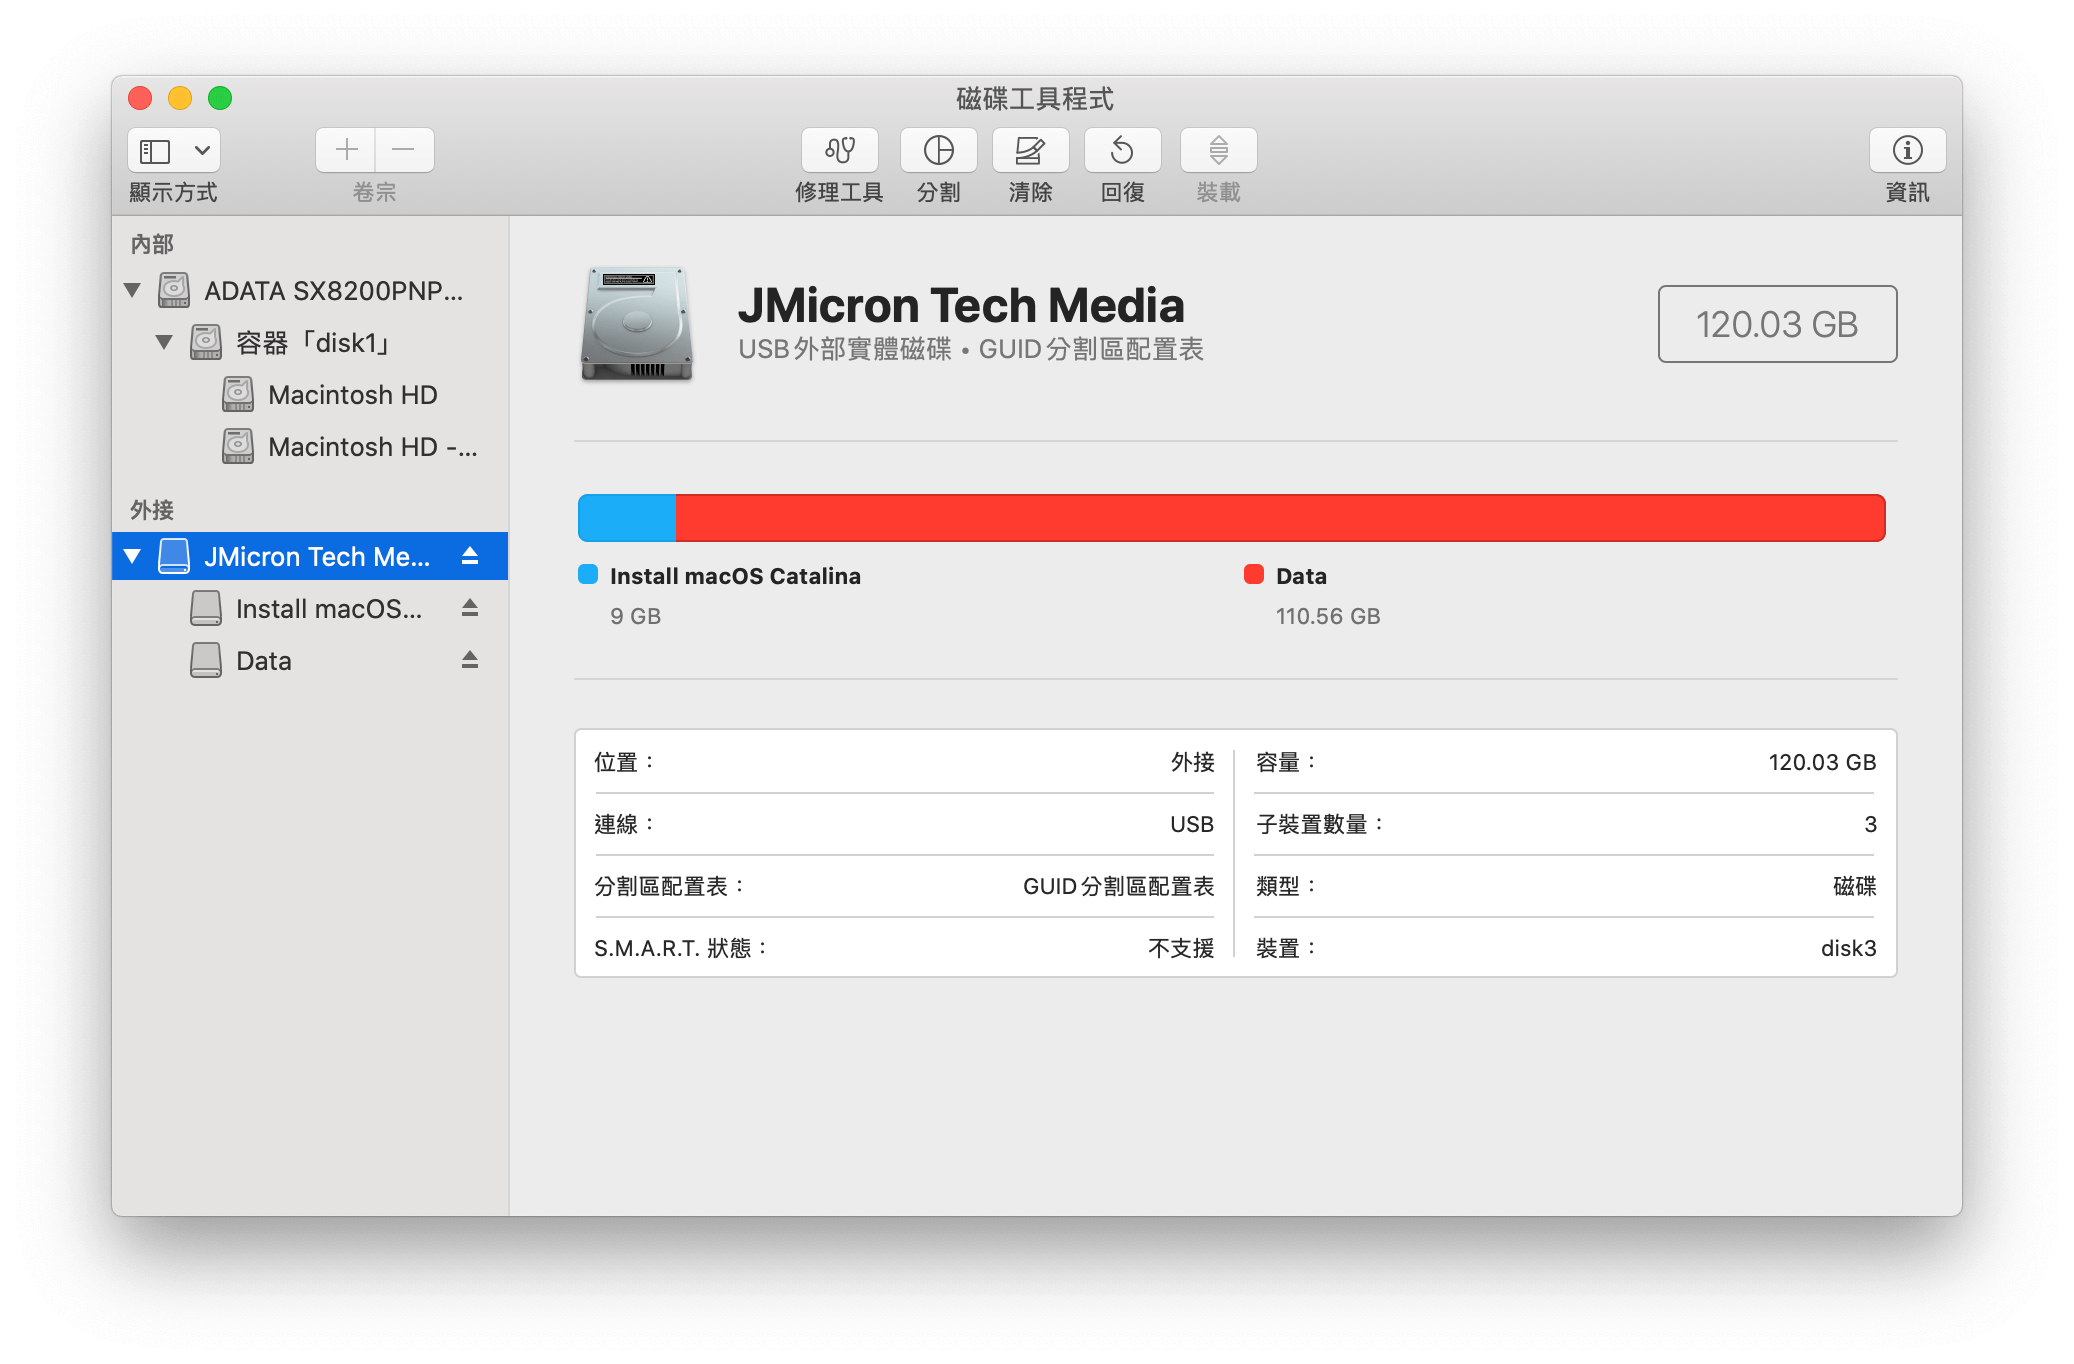2074x1364 pixels.
Task: Collapse the JMicron Tech Media disclosure triangle
Action: 132,556
